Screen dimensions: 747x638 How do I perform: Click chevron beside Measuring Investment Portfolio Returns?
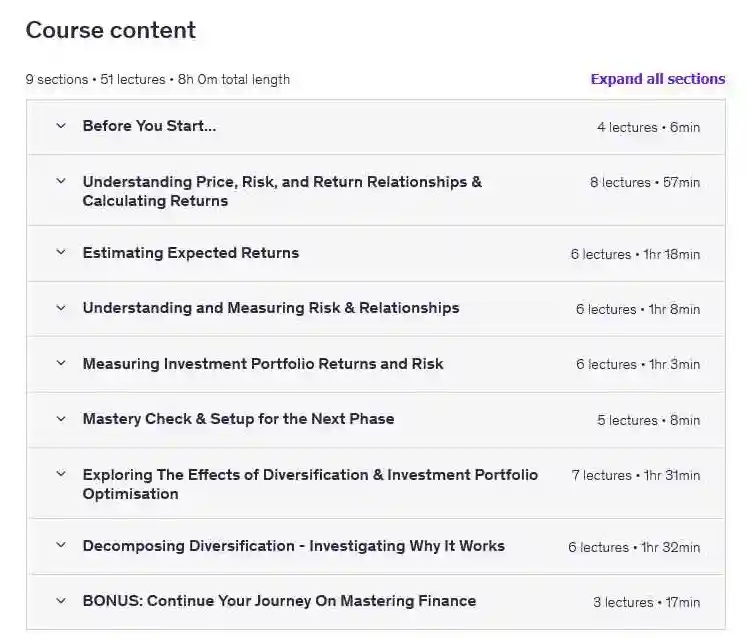[61, 364]
